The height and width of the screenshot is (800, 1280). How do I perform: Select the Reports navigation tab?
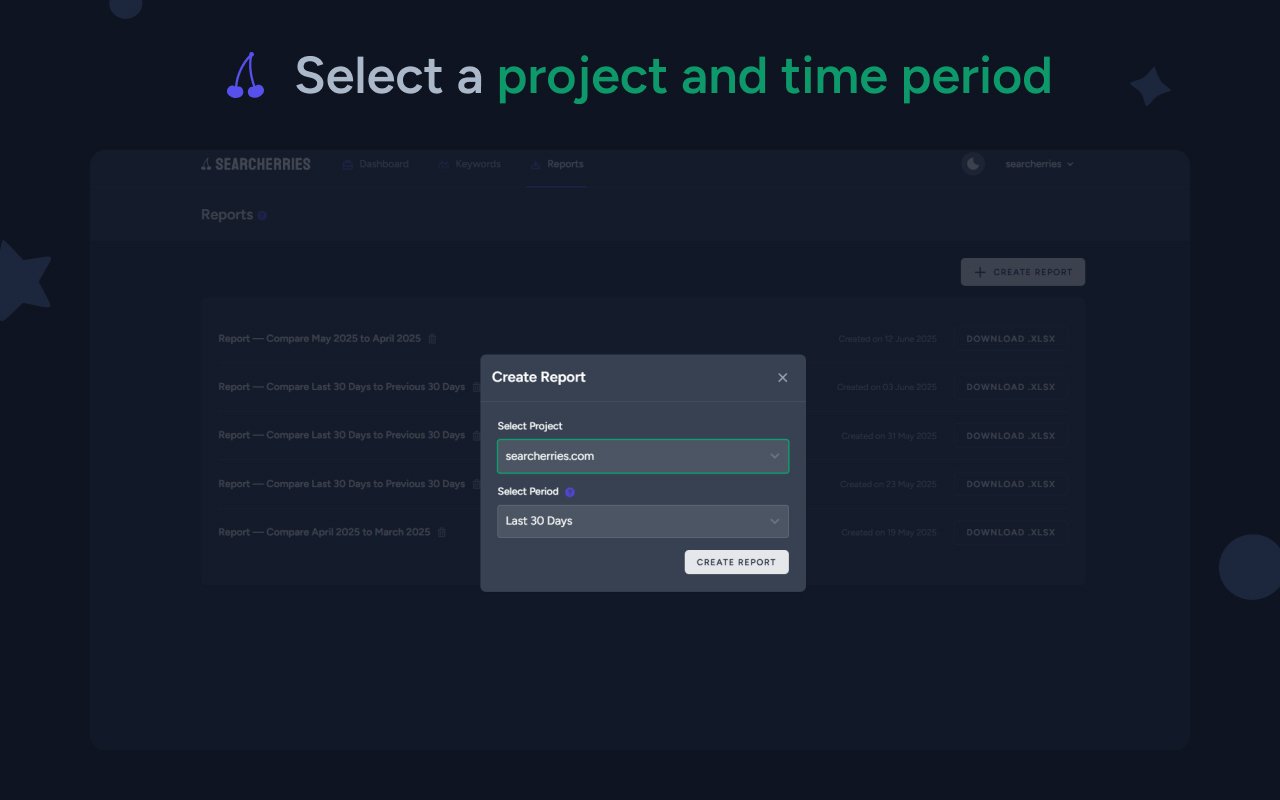tap(557, 164)
